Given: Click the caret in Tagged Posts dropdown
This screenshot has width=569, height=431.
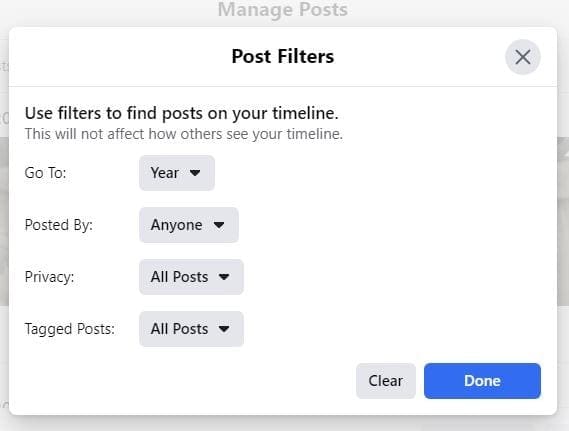Looking at the screenshot, I should coord(224,329).
